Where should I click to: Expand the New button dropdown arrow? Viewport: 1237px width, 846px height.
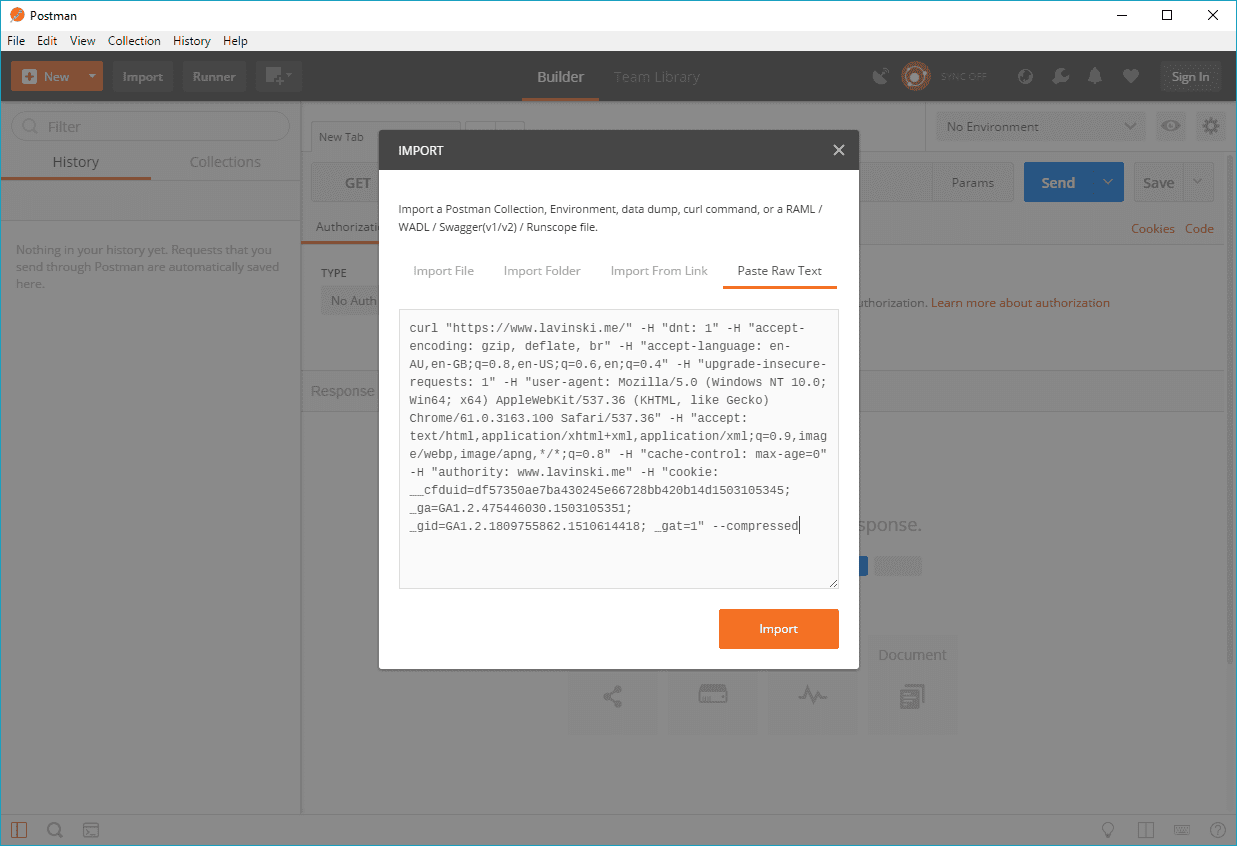92,77
